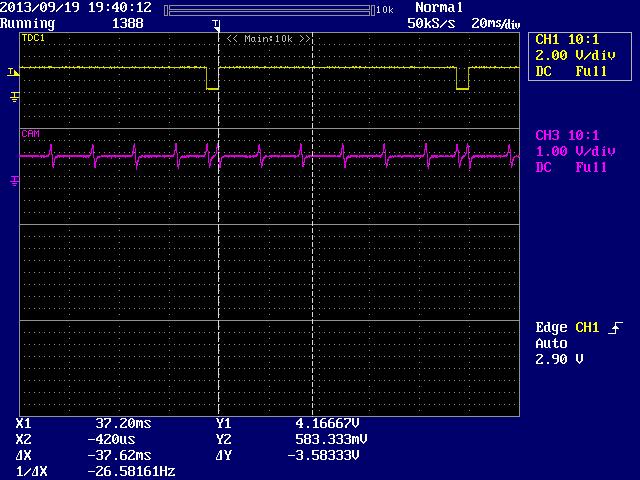Select the CH1 10:1 probe label
The height and width of the screenshot is (480, 640).
(x=567, y=40)
